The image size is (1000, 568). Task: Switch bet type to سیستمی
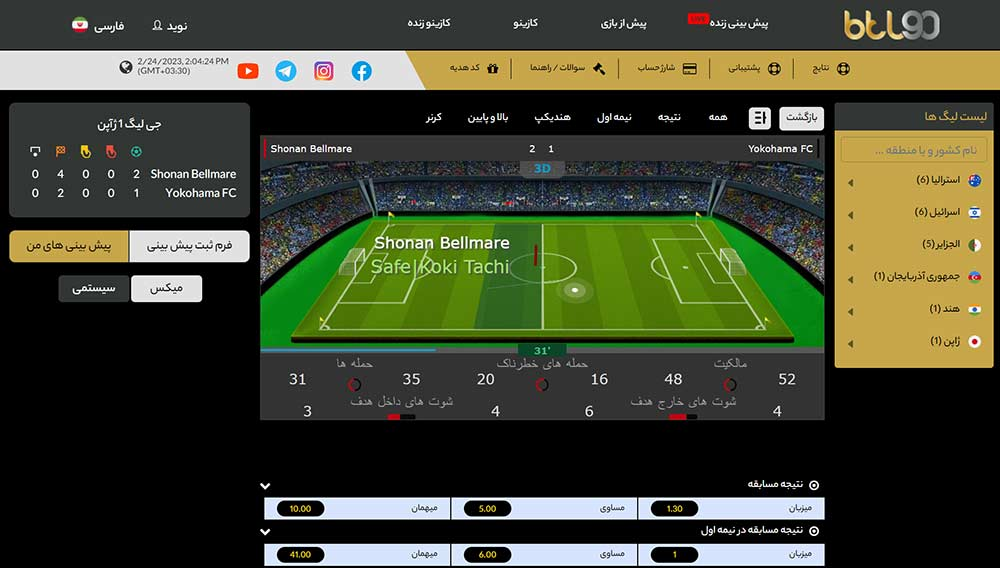pyautogui.click(x=94, y=289)
